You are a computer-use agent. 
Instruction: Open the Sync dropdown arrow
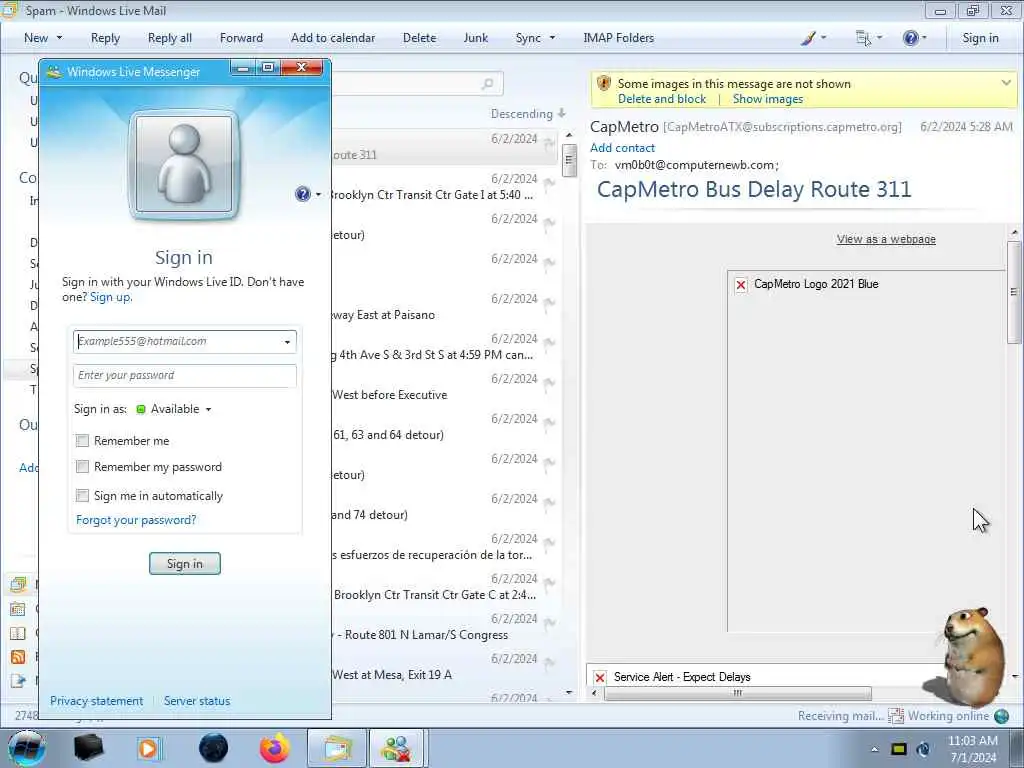pos(552,38)
